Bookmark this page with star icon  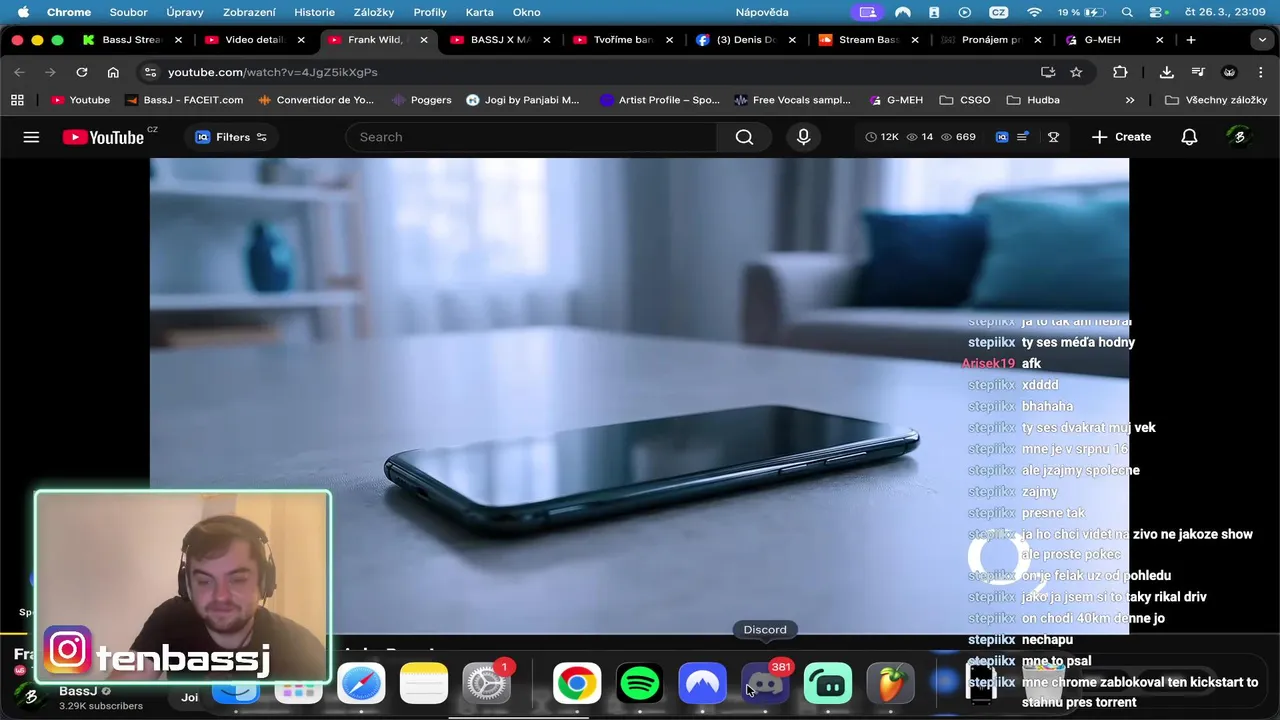tap(1076, 72)
